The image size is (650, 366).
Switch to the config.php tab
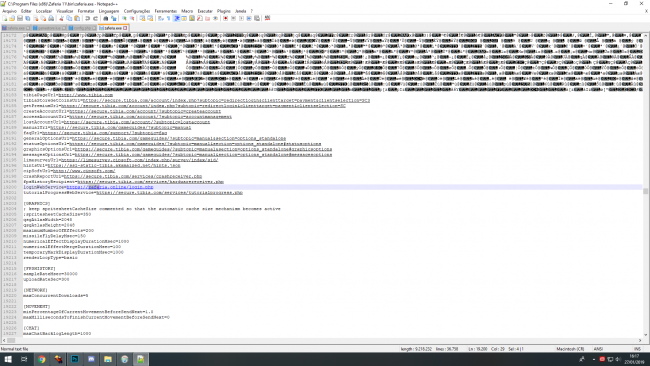(82, 28)
